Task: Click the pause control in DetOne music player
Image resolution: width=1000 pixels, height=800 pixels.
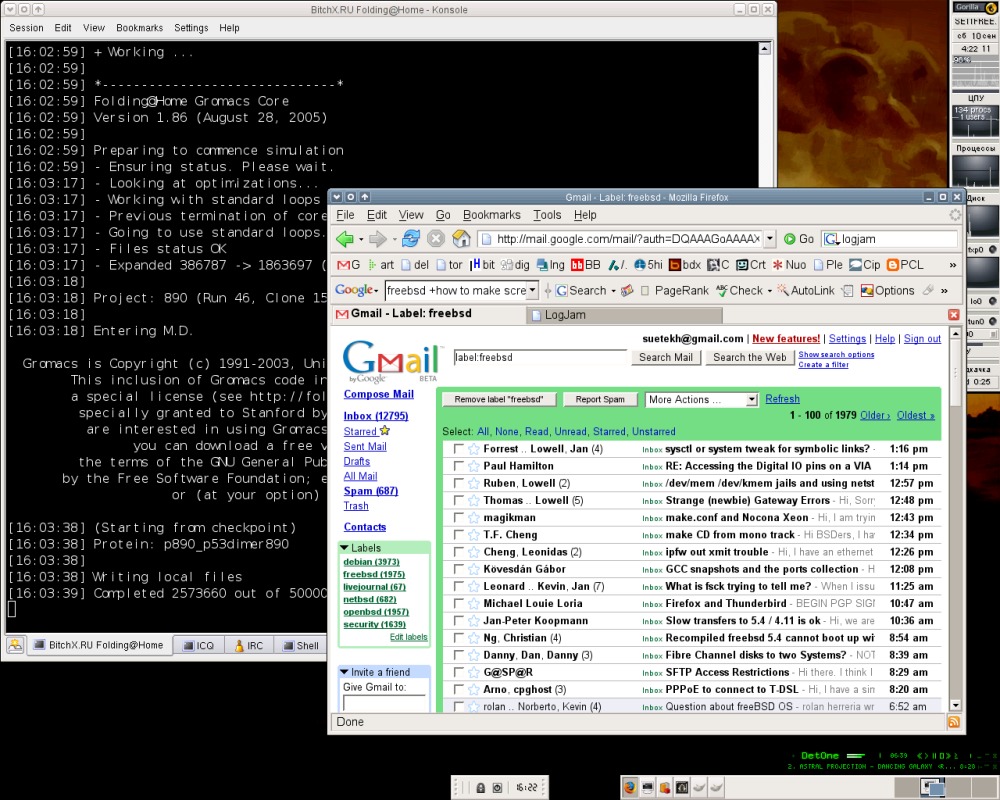Action: [936, 755]
